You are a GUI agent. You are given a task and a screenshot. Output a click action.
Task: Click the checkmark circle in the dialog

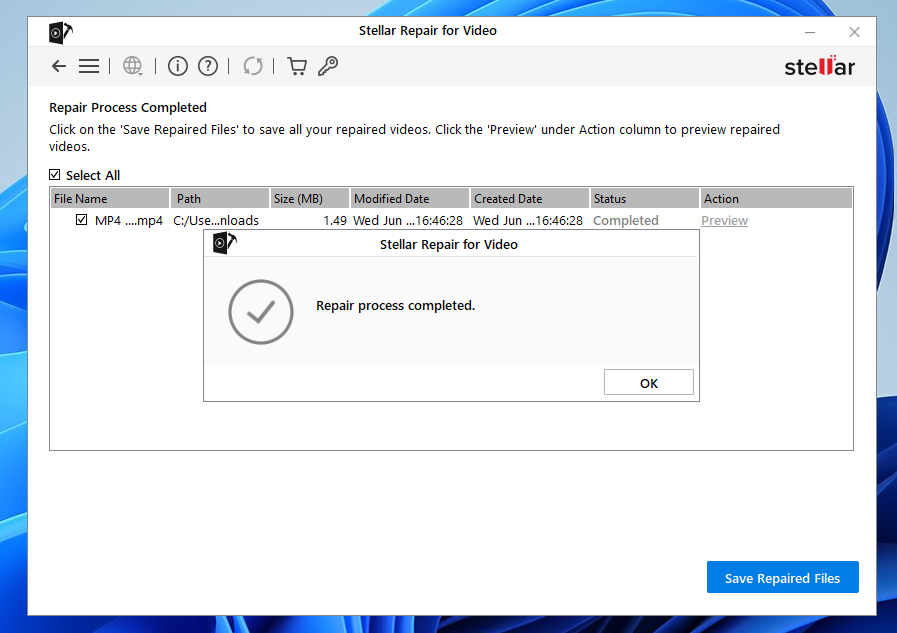pos(261,312)
